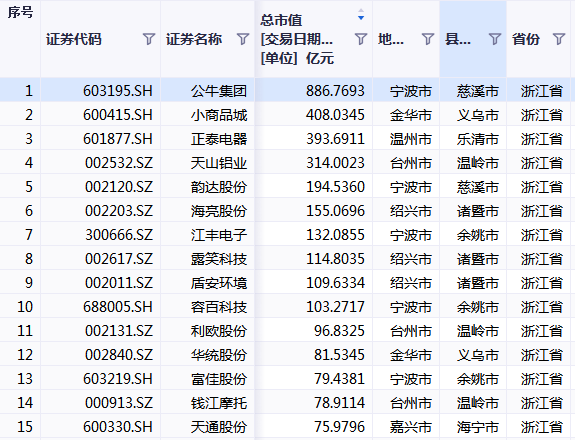Click filter icon in 地... column header
Viewport: 575px width, 440px height.
428,39
